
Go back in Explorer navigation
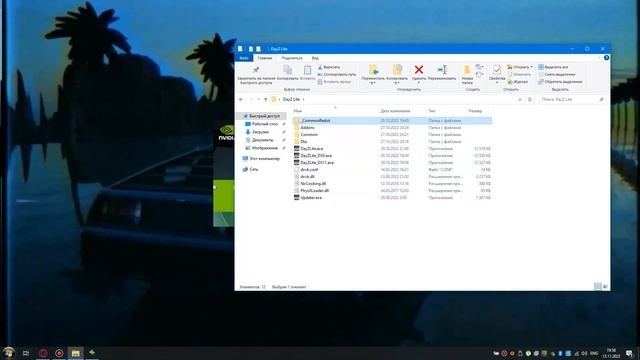click(x=241, y=99)
